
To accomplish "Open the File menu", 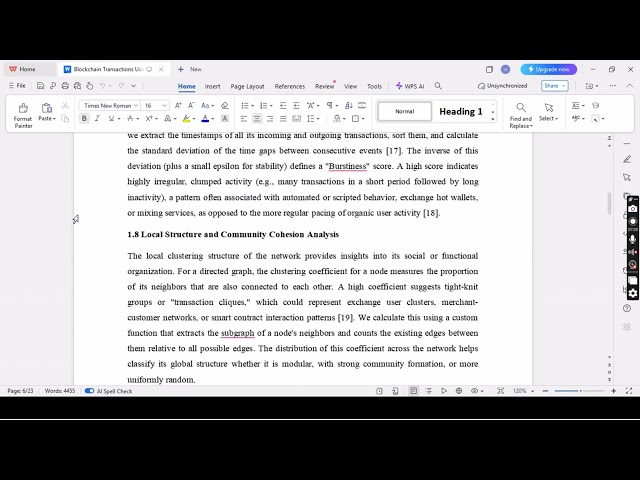I will pyautogui.click(x=17, y=86).
